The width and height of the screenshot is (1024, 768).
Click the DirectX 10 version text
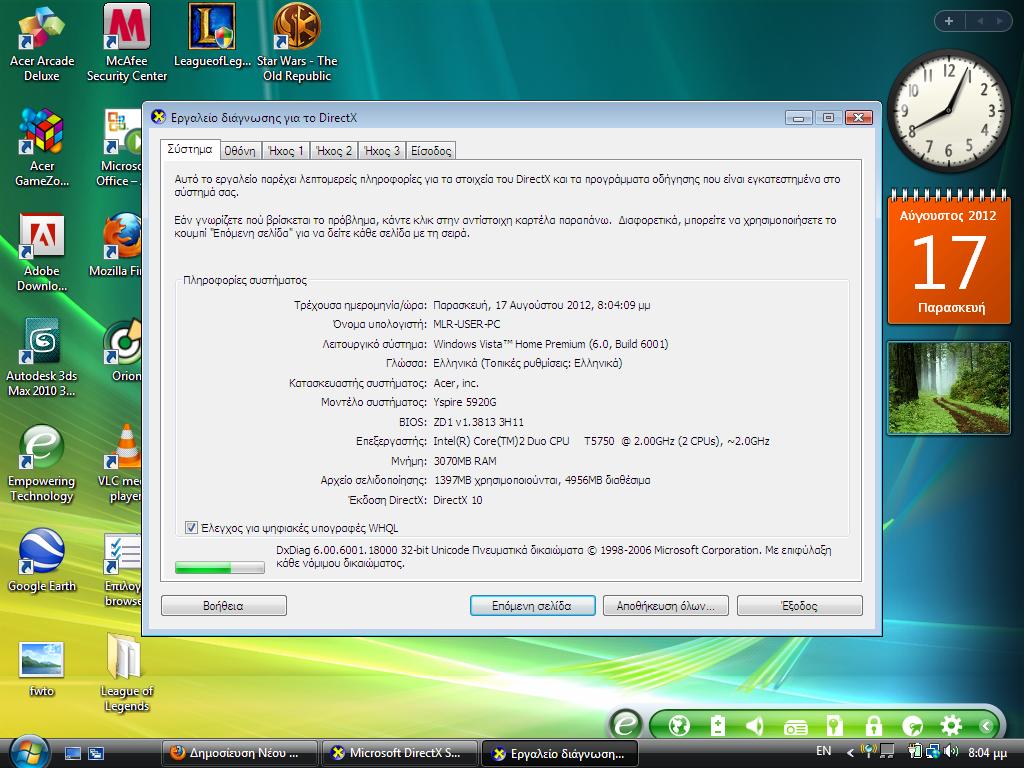[x=458, y=500]
